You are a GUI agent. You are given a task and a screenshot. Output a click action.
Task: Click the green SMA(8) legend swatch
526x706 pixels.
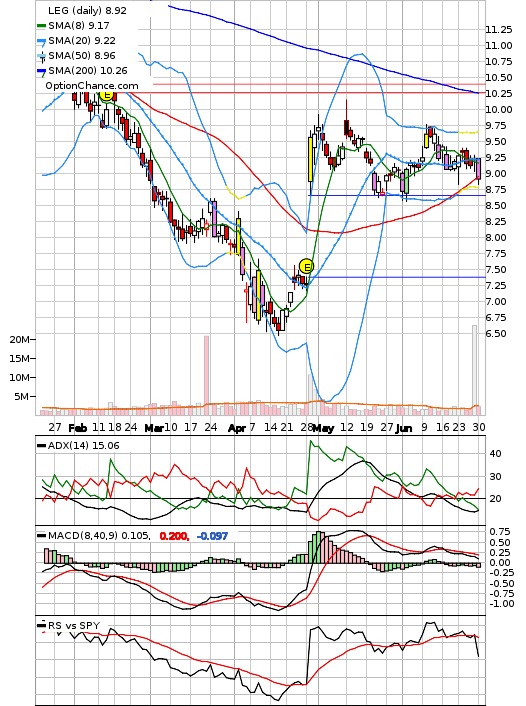tap(41, 27)
